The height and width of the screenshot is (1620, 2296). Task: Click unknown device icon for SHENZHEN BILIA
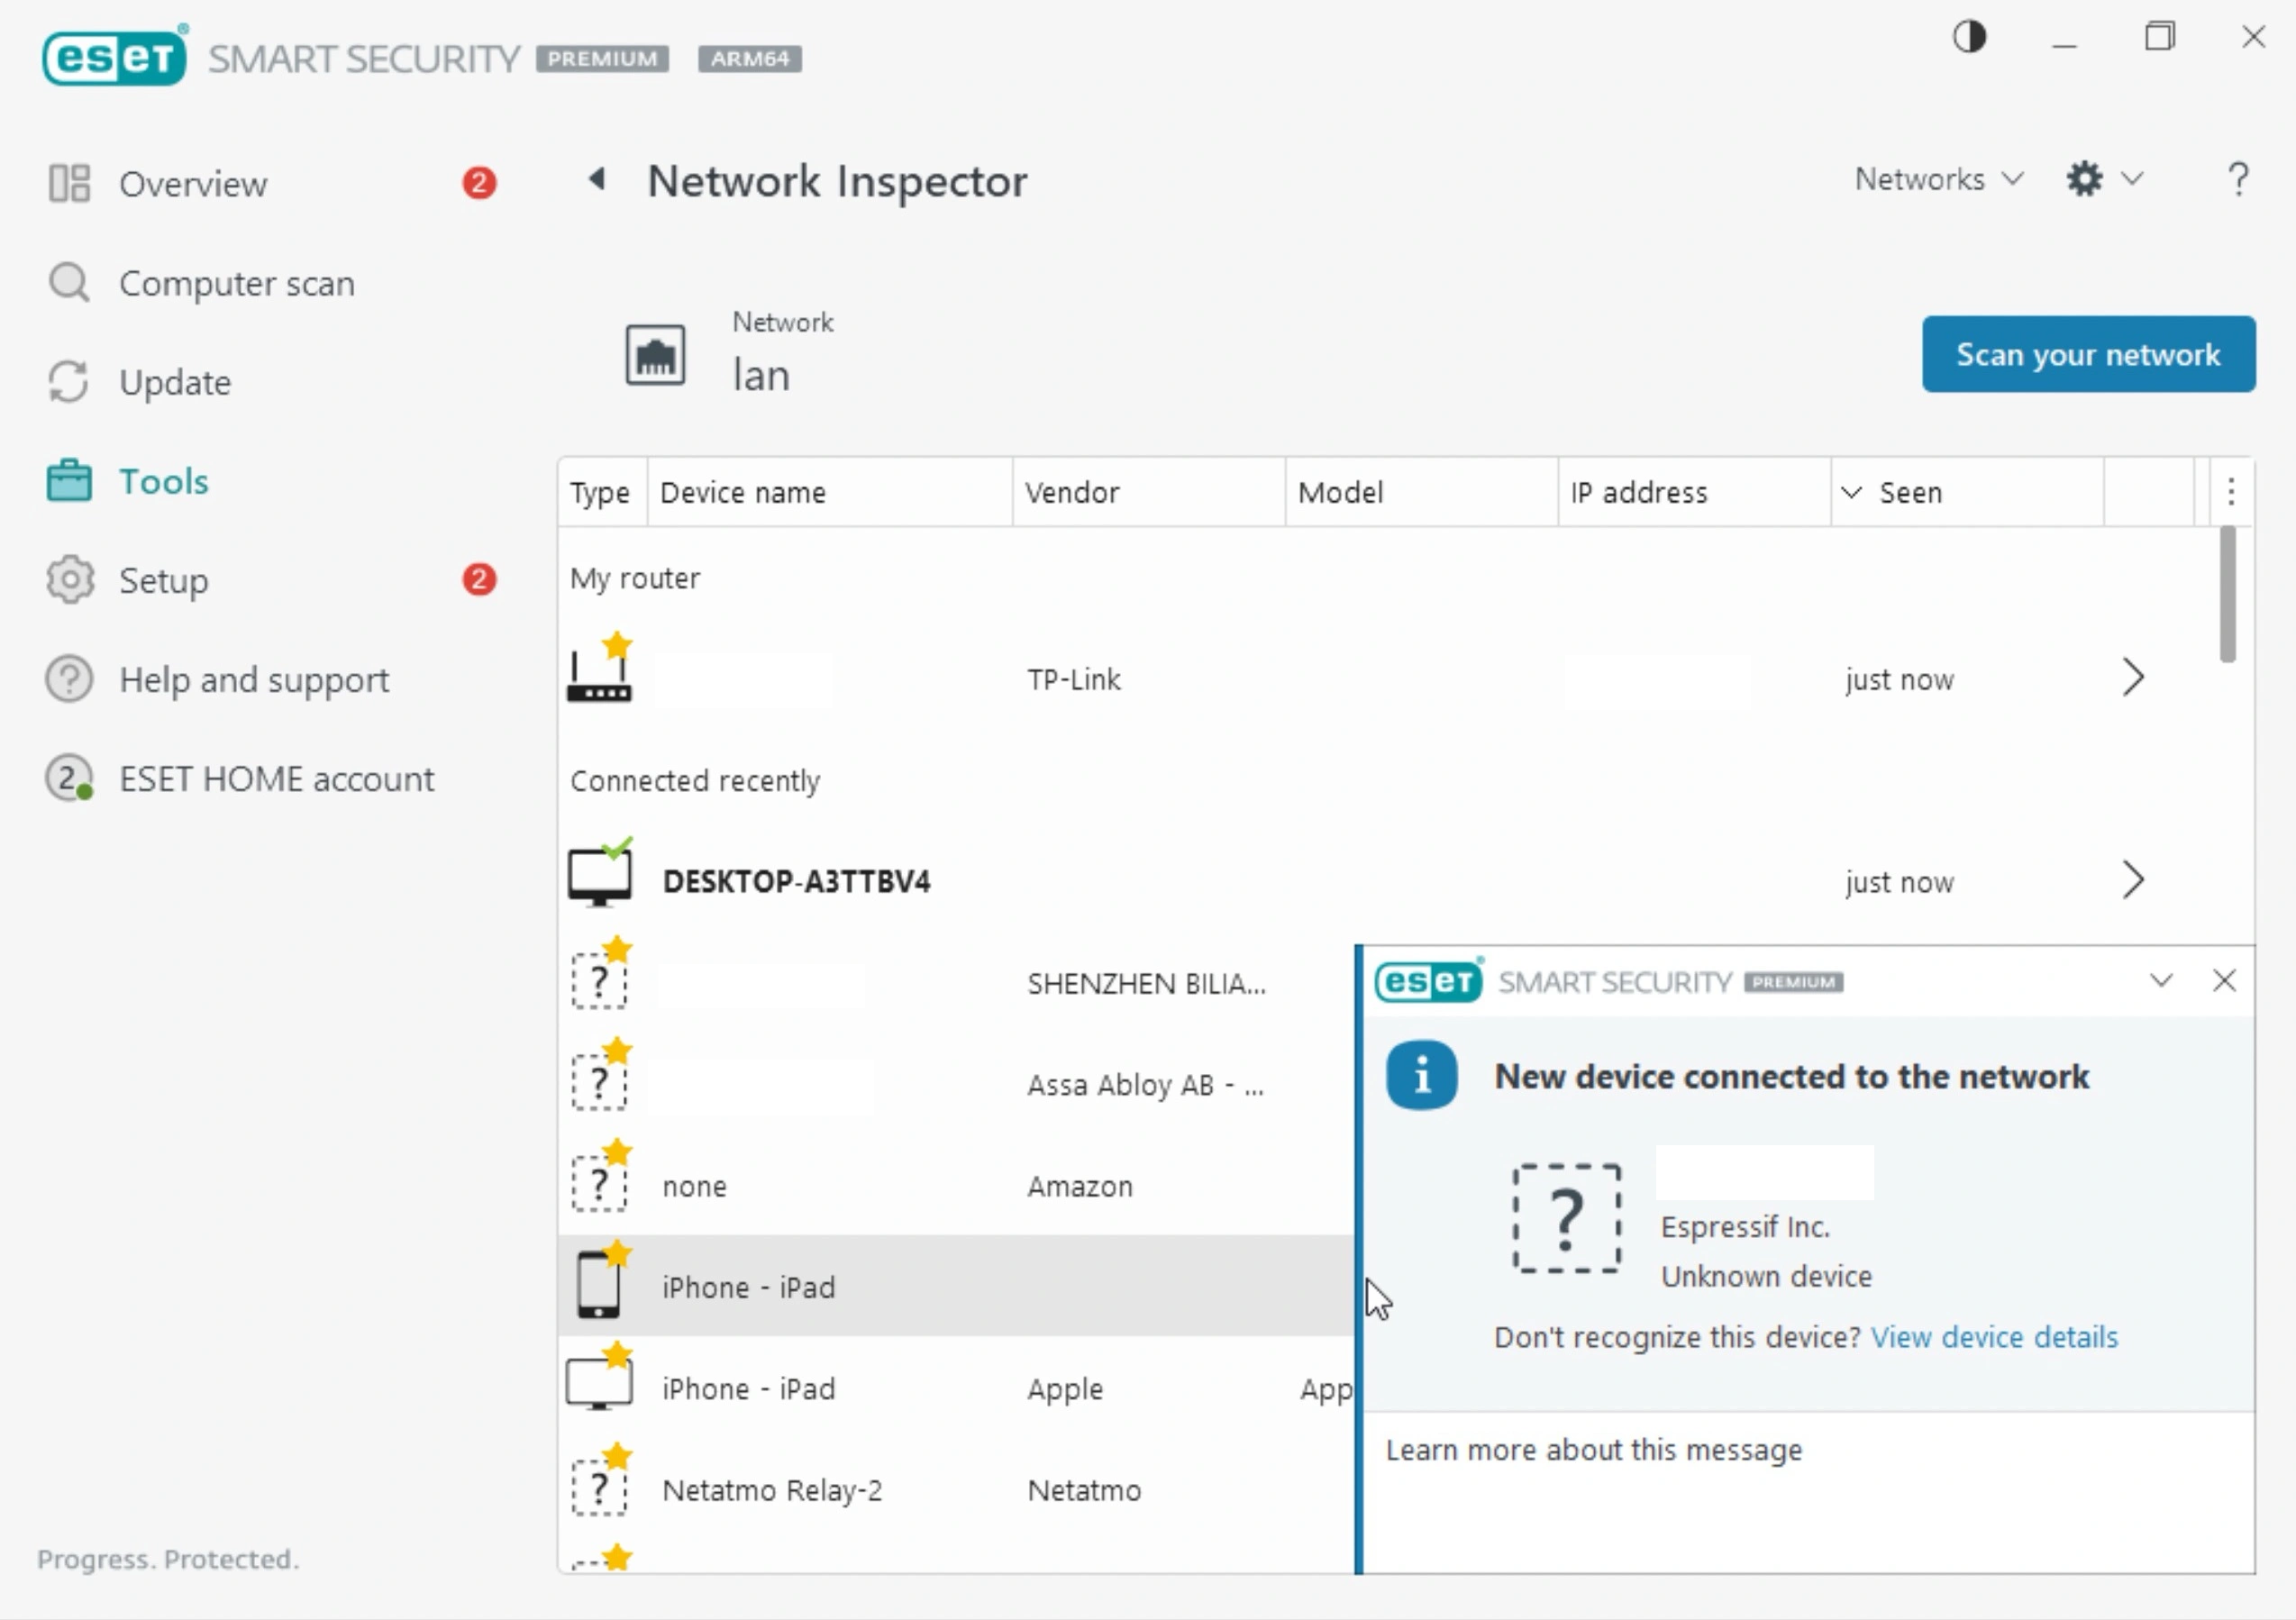600,976
